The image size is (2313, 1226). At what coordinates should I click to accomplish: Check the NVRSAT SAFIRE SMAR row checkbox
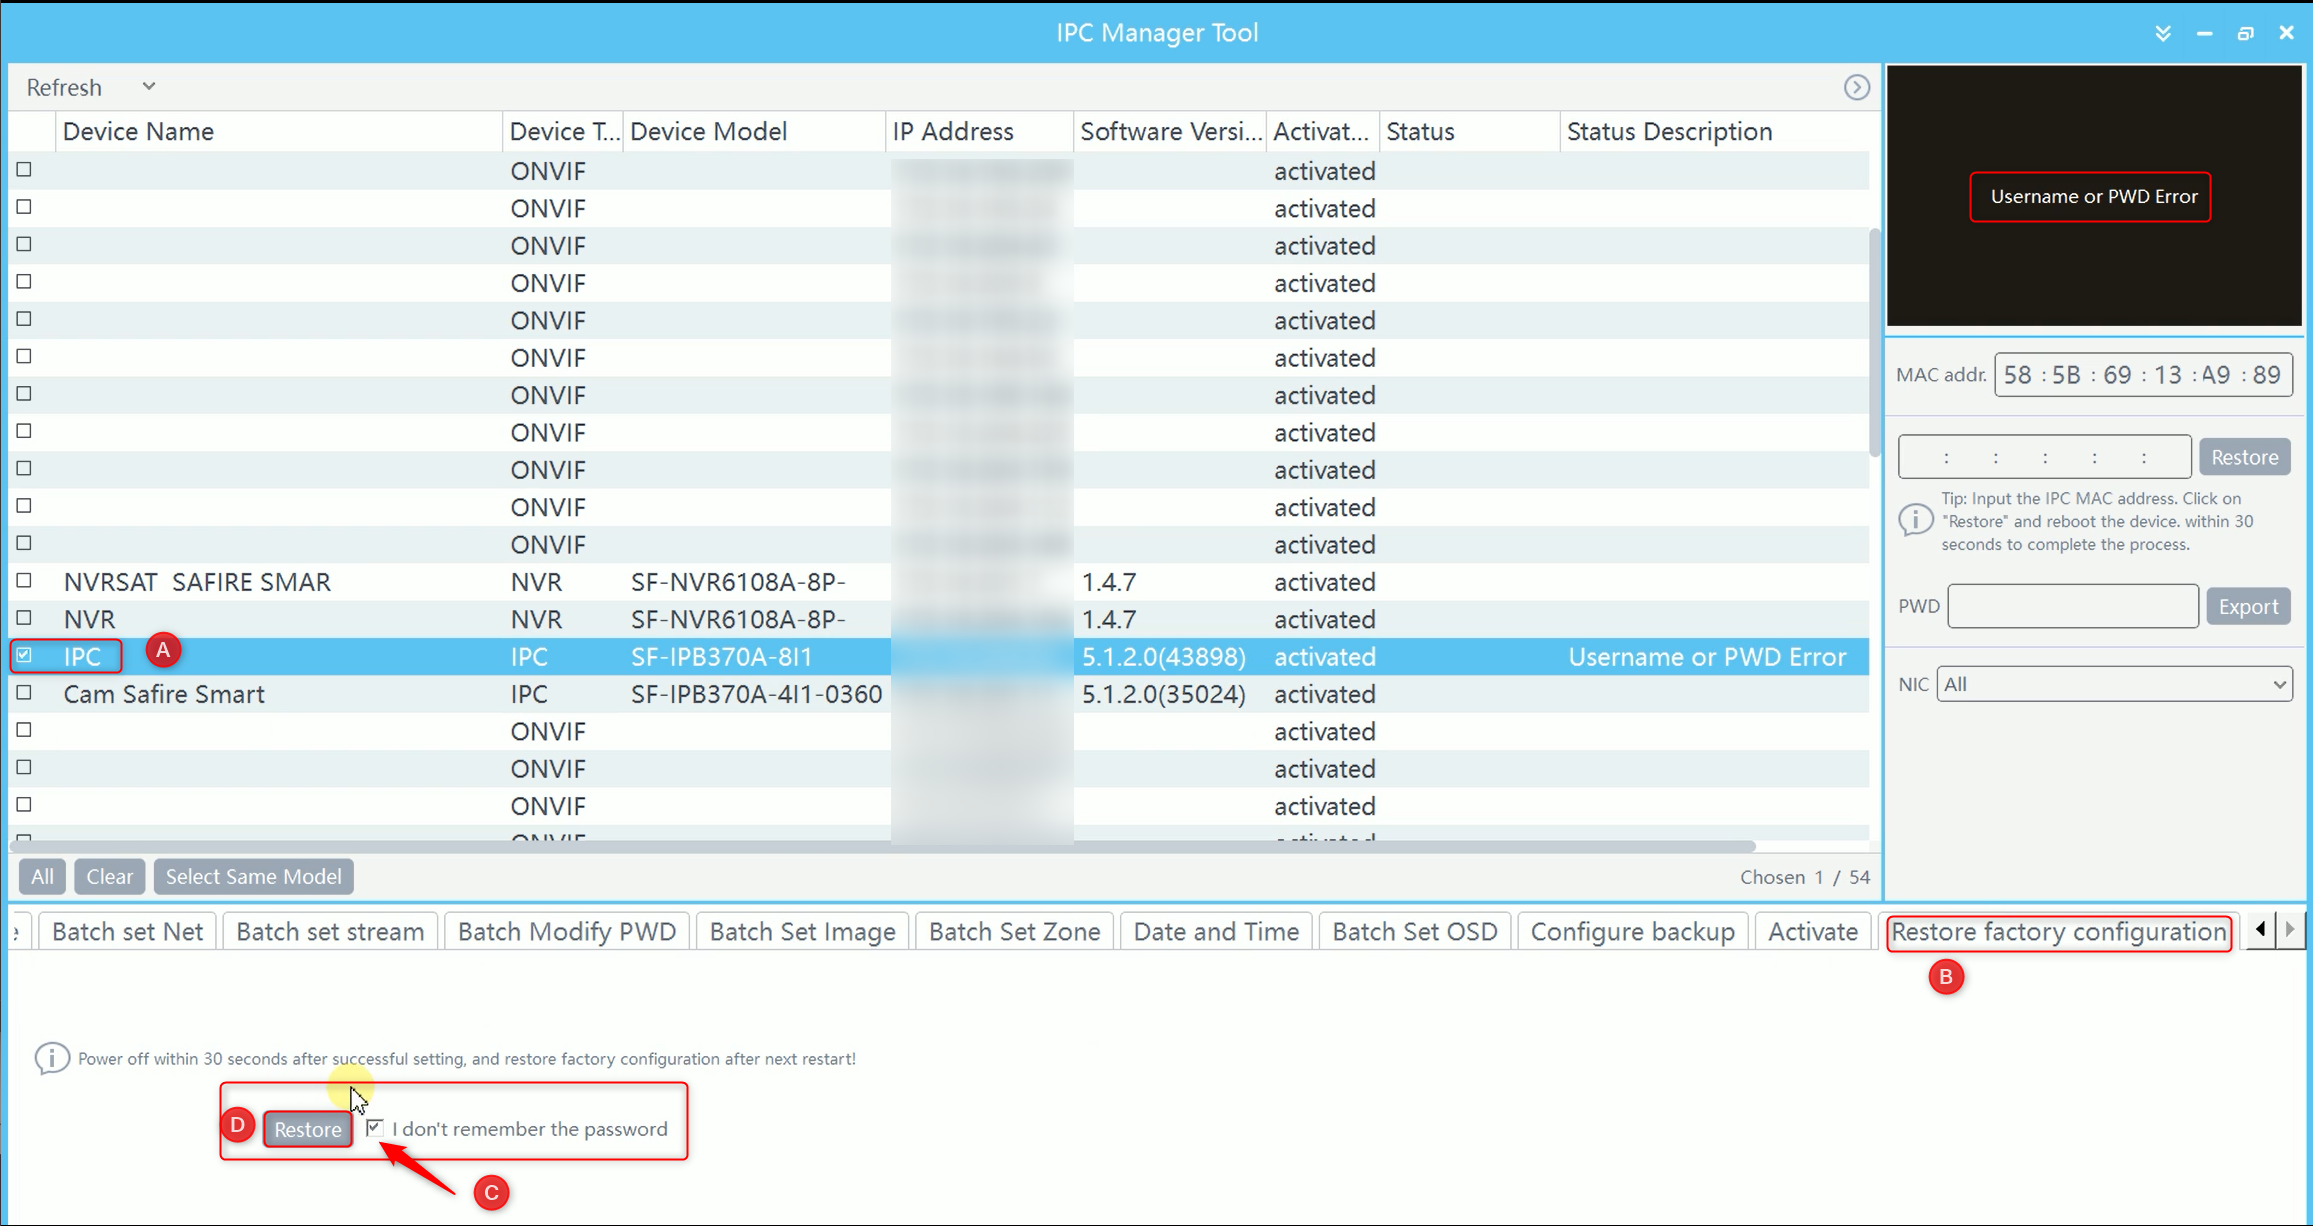24,581
